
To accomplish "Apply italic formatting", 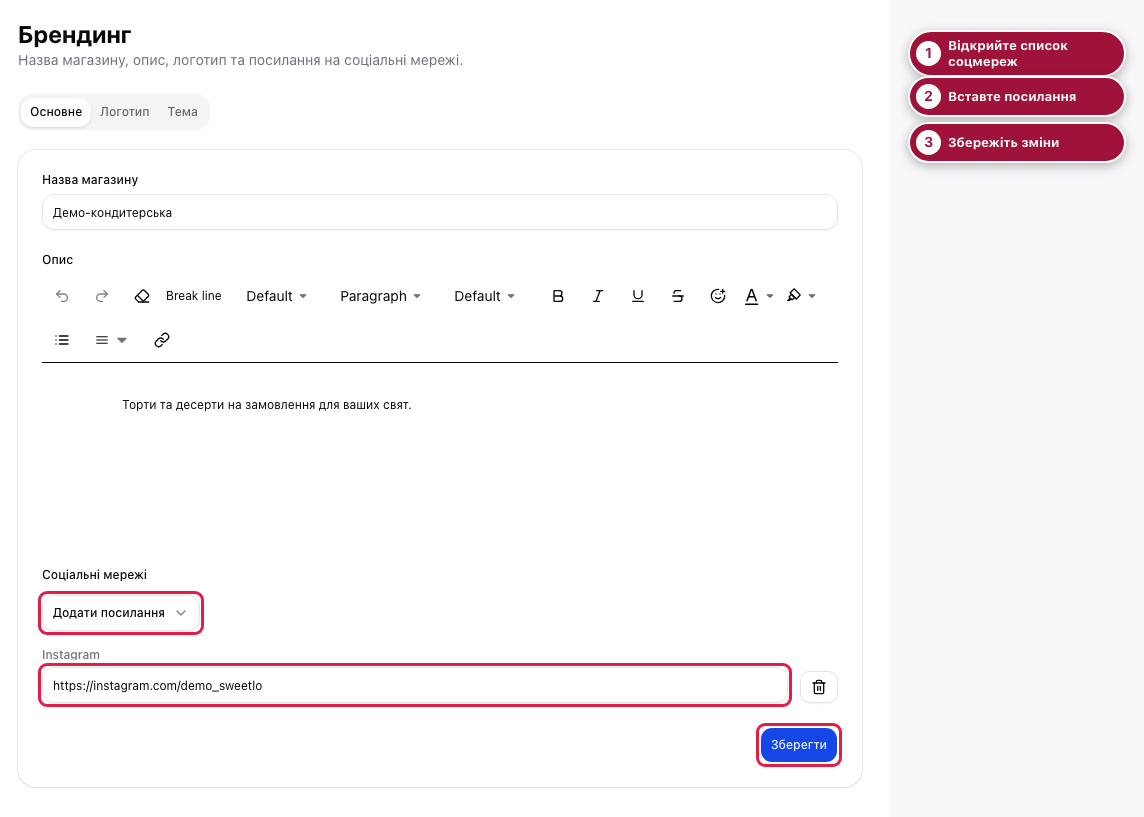I will click(x=598, y=296).
